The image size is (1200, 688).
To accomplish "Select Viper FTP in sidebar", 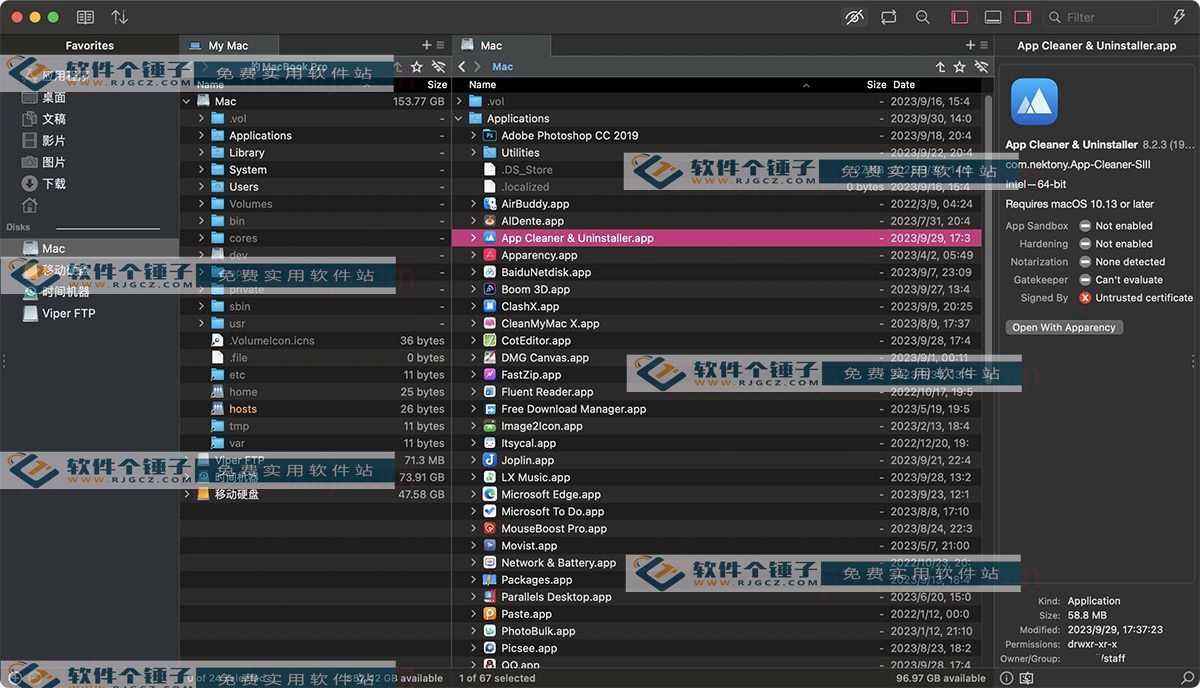I will [69, 313].
